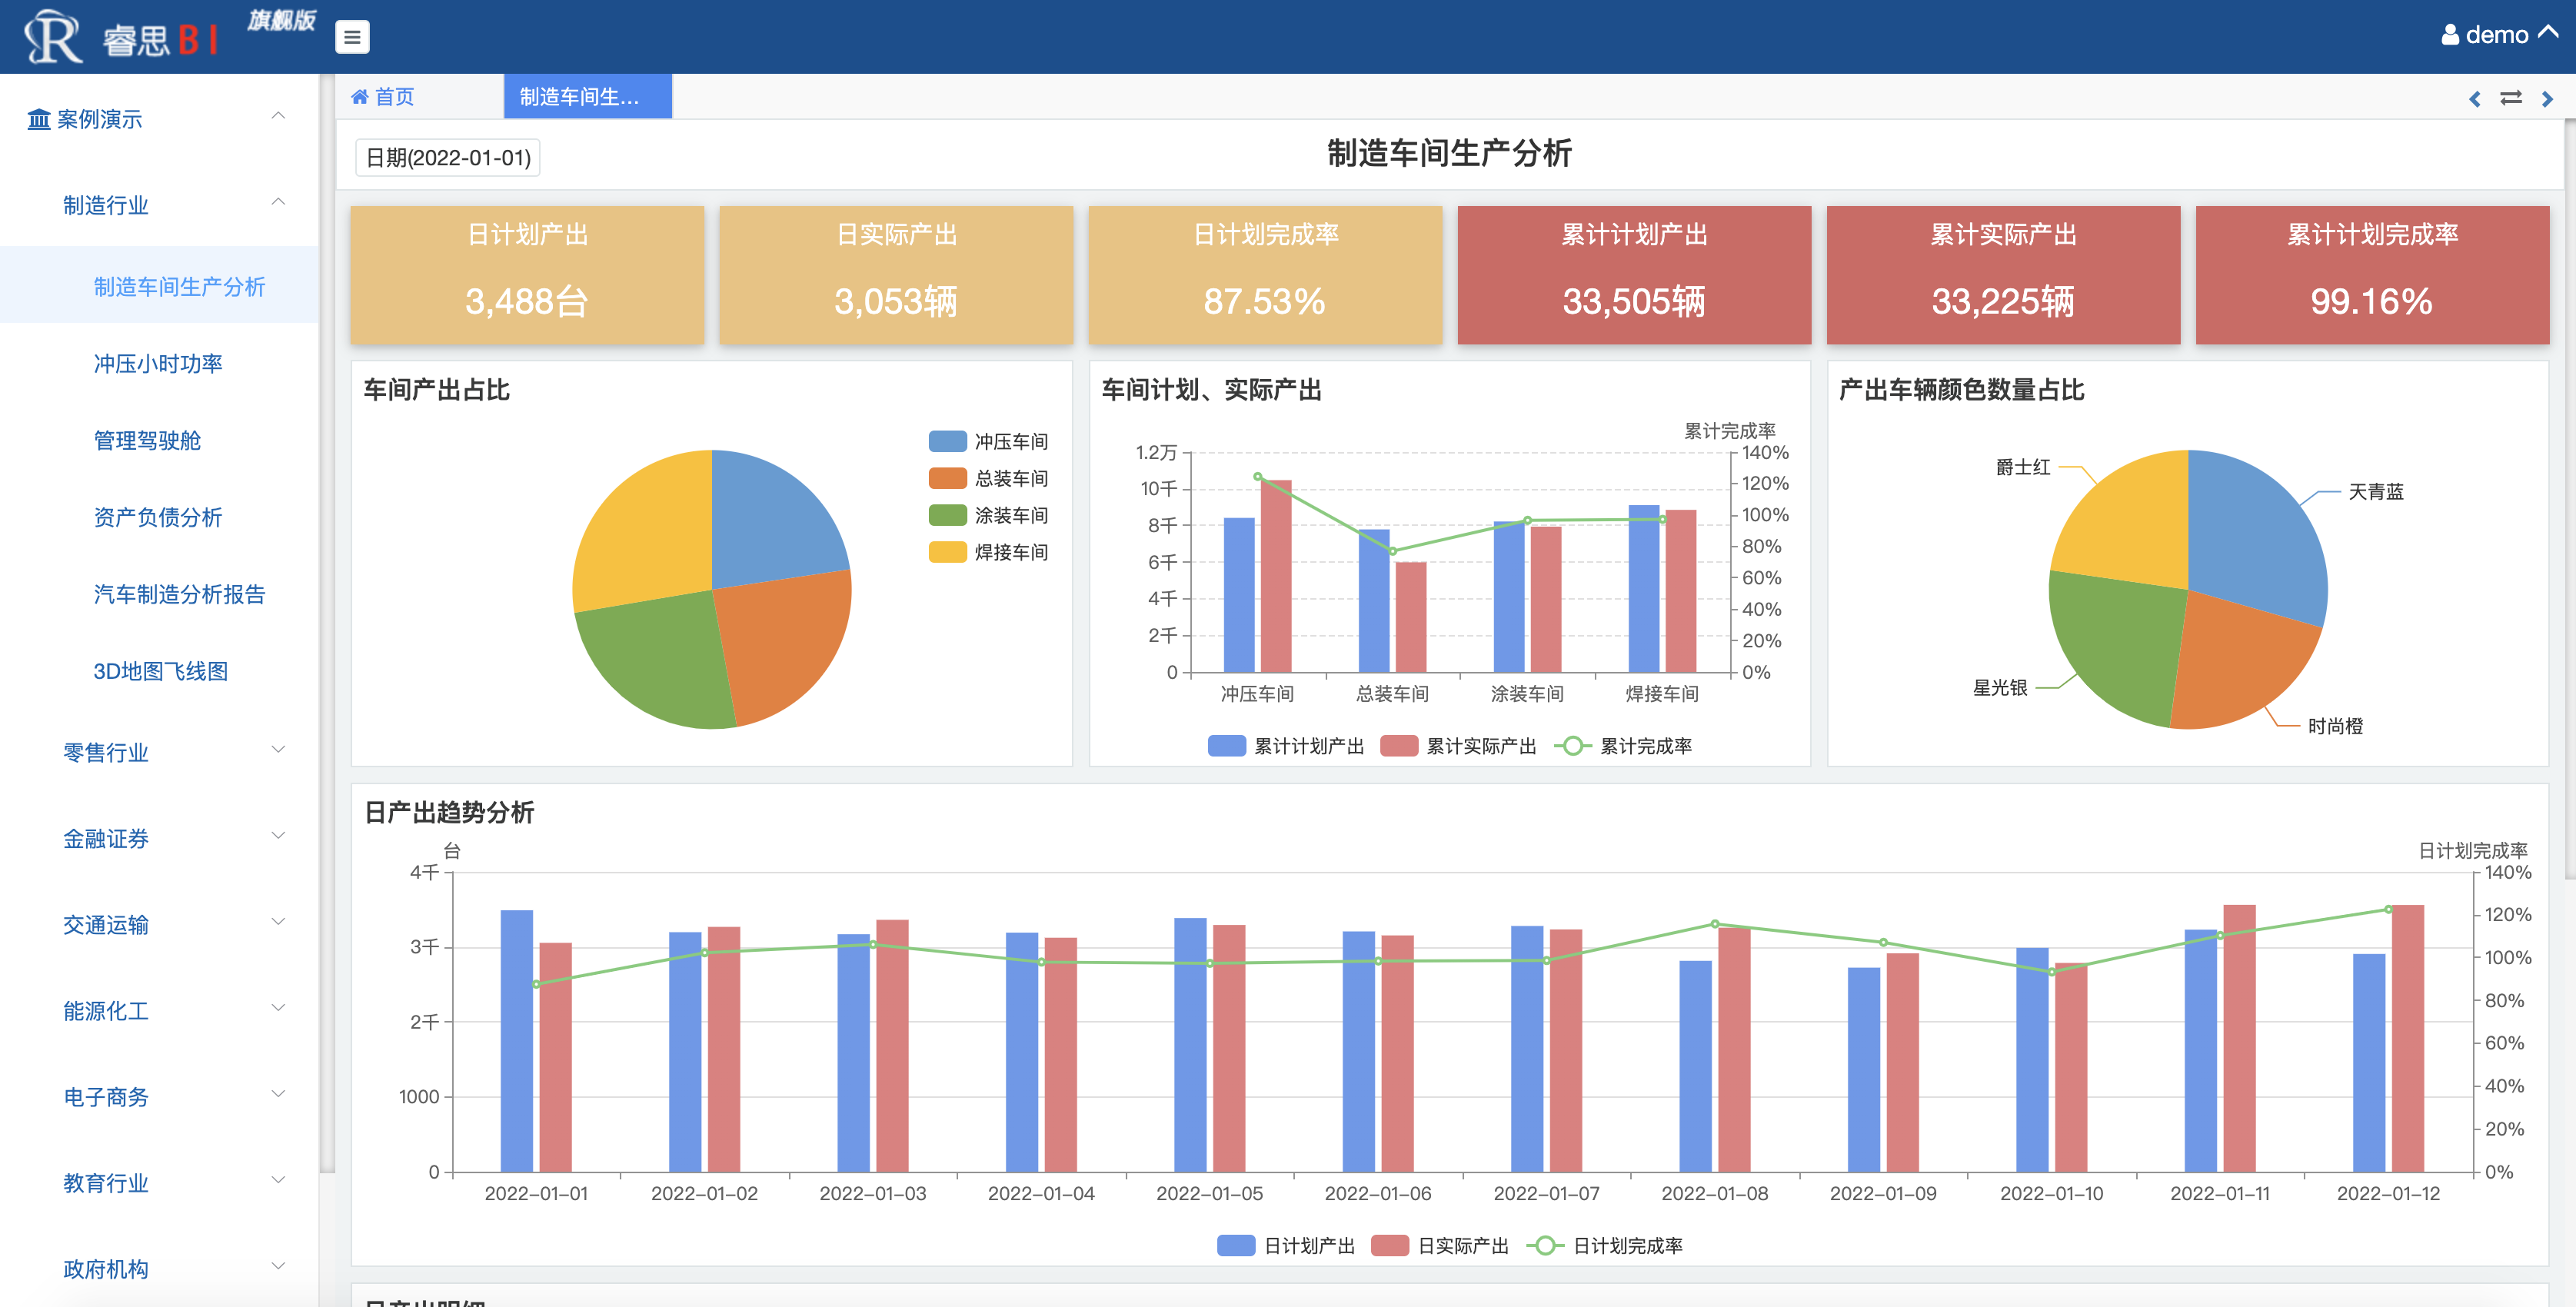Click the home icon in 首页 tab
The width and height of the screenshot is (2576, 1307).
pyautogui.click(x=359, y=97)
